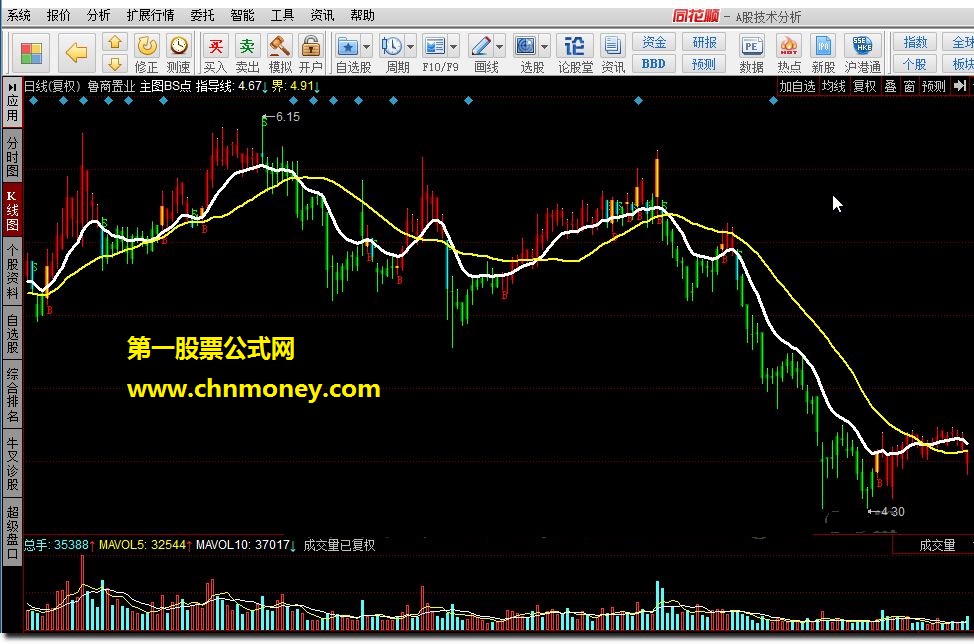974x644 pixels.
Task: Open the 工具 menu
Action: click(x=281, y=16)
